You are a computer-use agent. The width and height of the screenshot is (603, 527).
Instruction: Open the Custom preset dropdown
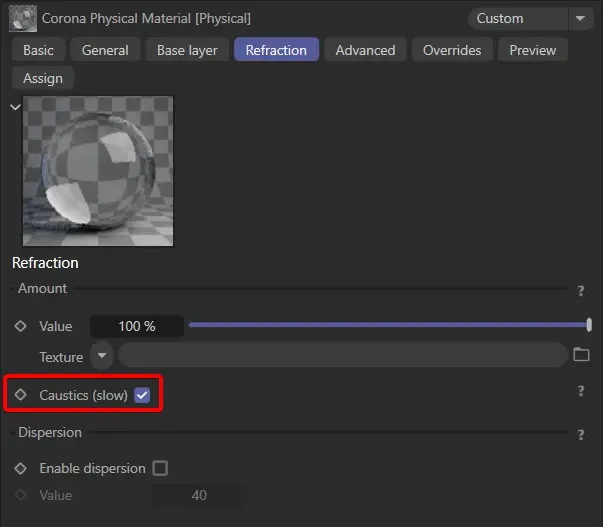click(x=517, y=18)
